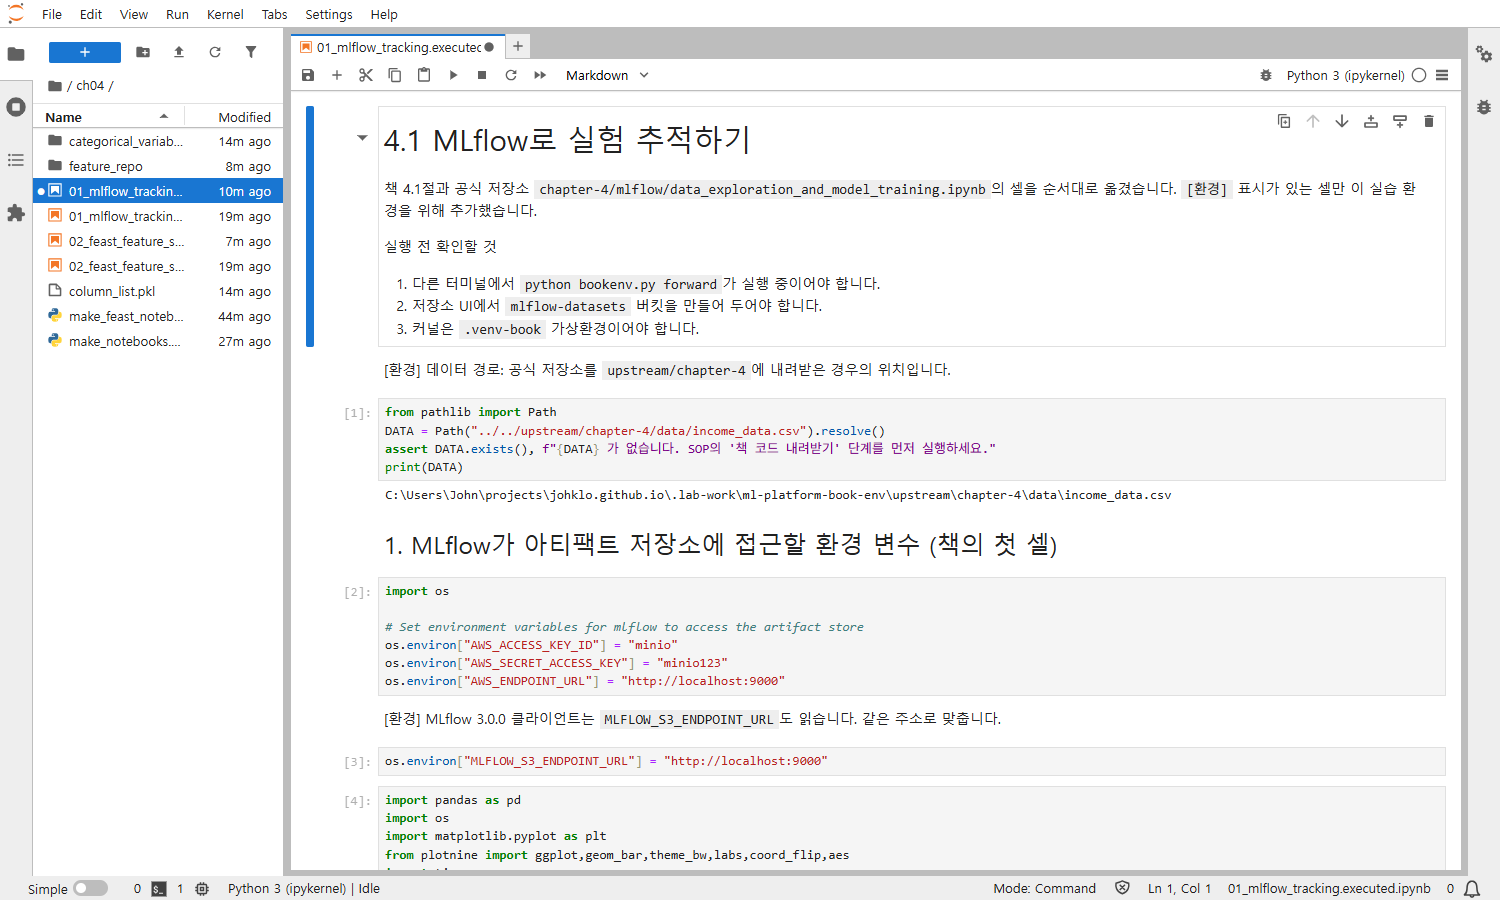The image size is (1500, 900).
Task: Open the property inspector gears icon
Action: click(1484, 54)
